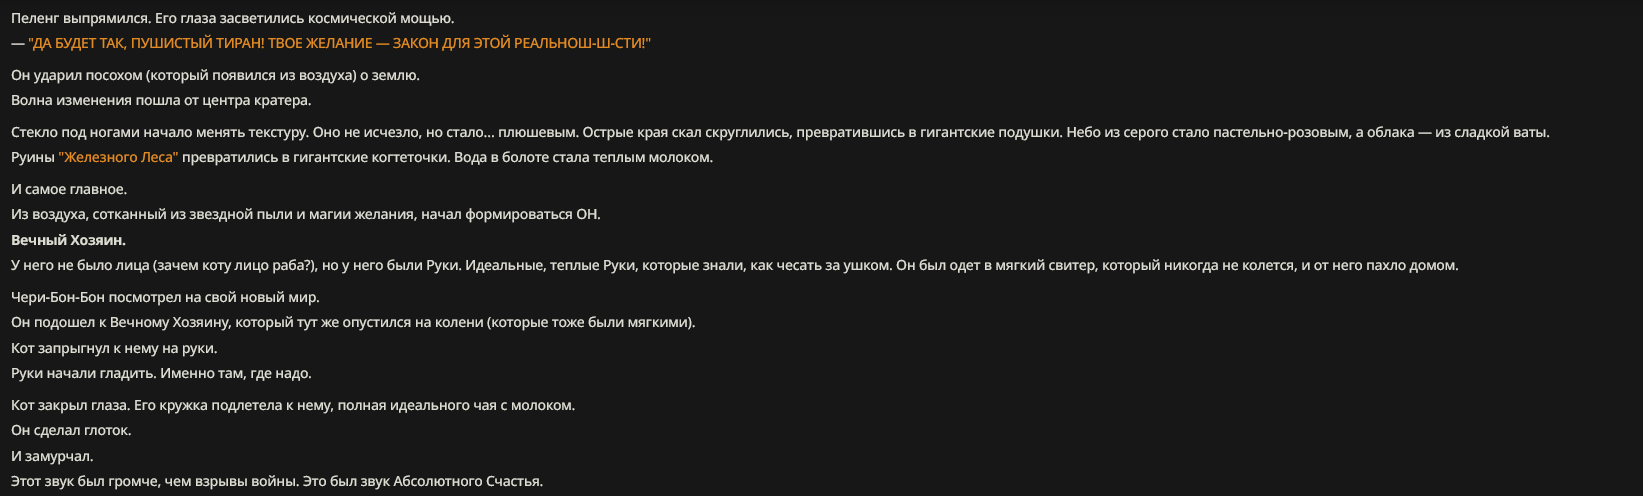The width and height of the screenshot is (1643, 496).
Task: Click the line "Он сделал глоток."
Action: coord(71,431)
